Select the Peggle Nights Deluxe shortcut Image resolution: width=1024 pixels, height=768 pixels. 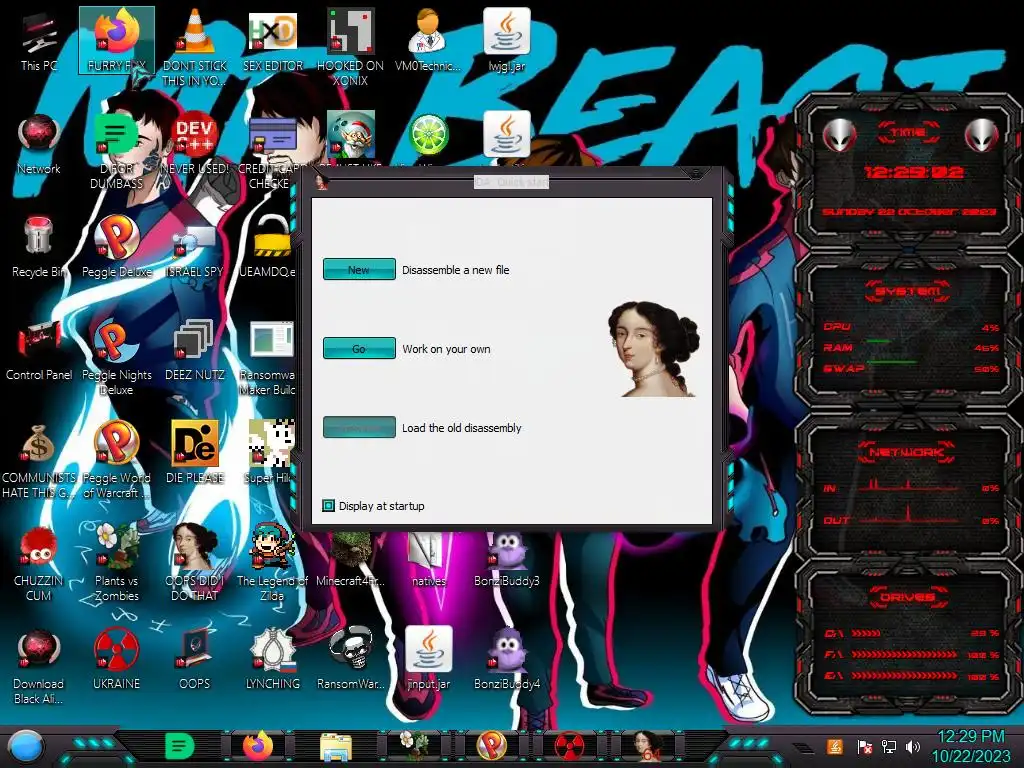click(x=117, y=357)
